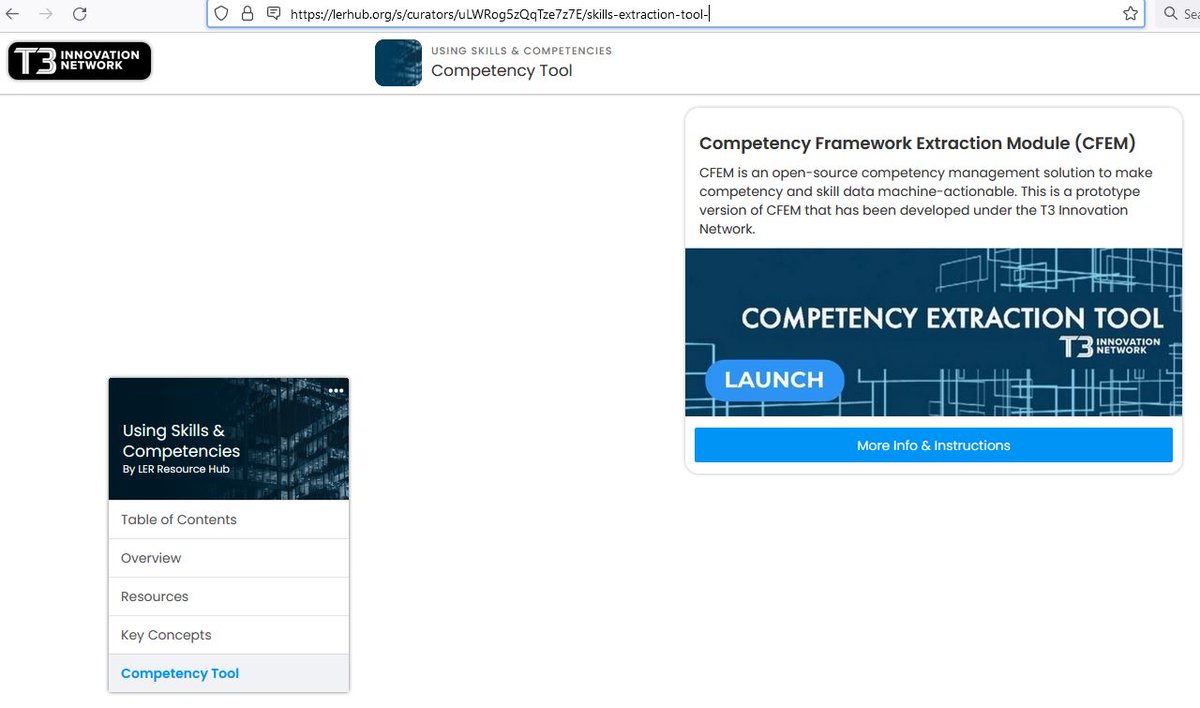This screenshot has width=1200, height=708.
Task: Open the Key Concepts sidebar item
Action: [x=229, y=635]
